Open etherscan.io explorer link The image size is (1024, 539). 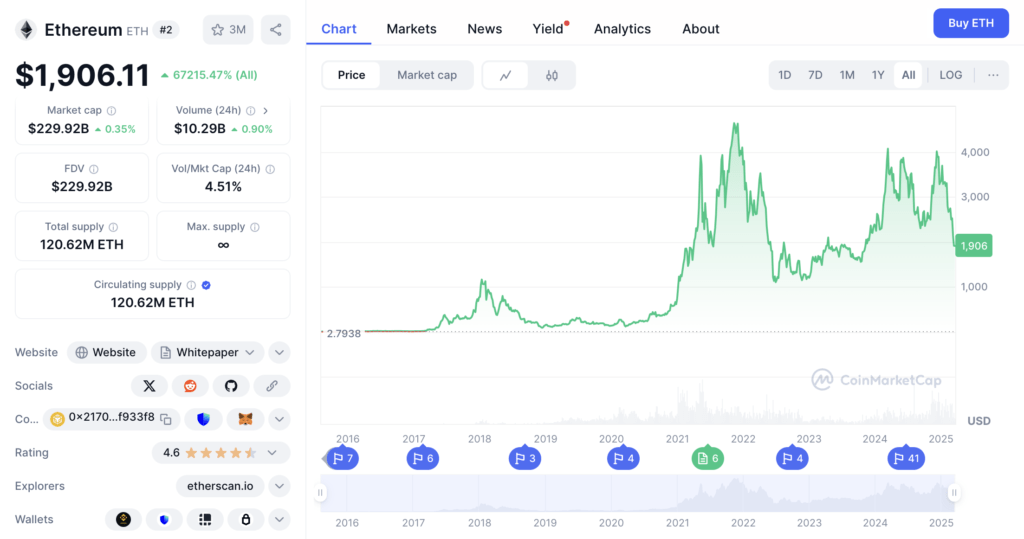220,486
